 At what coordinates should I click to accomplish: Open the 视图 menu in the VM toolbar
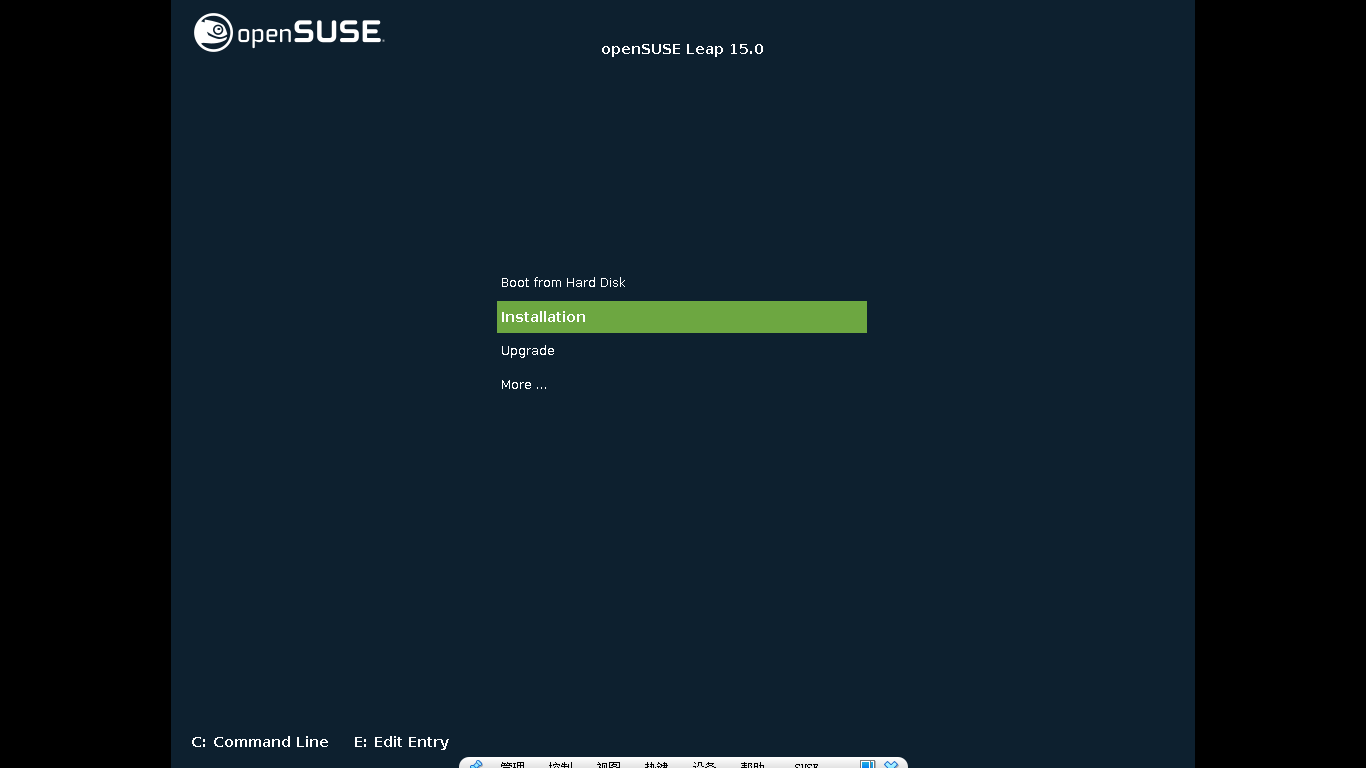point(609,765)
